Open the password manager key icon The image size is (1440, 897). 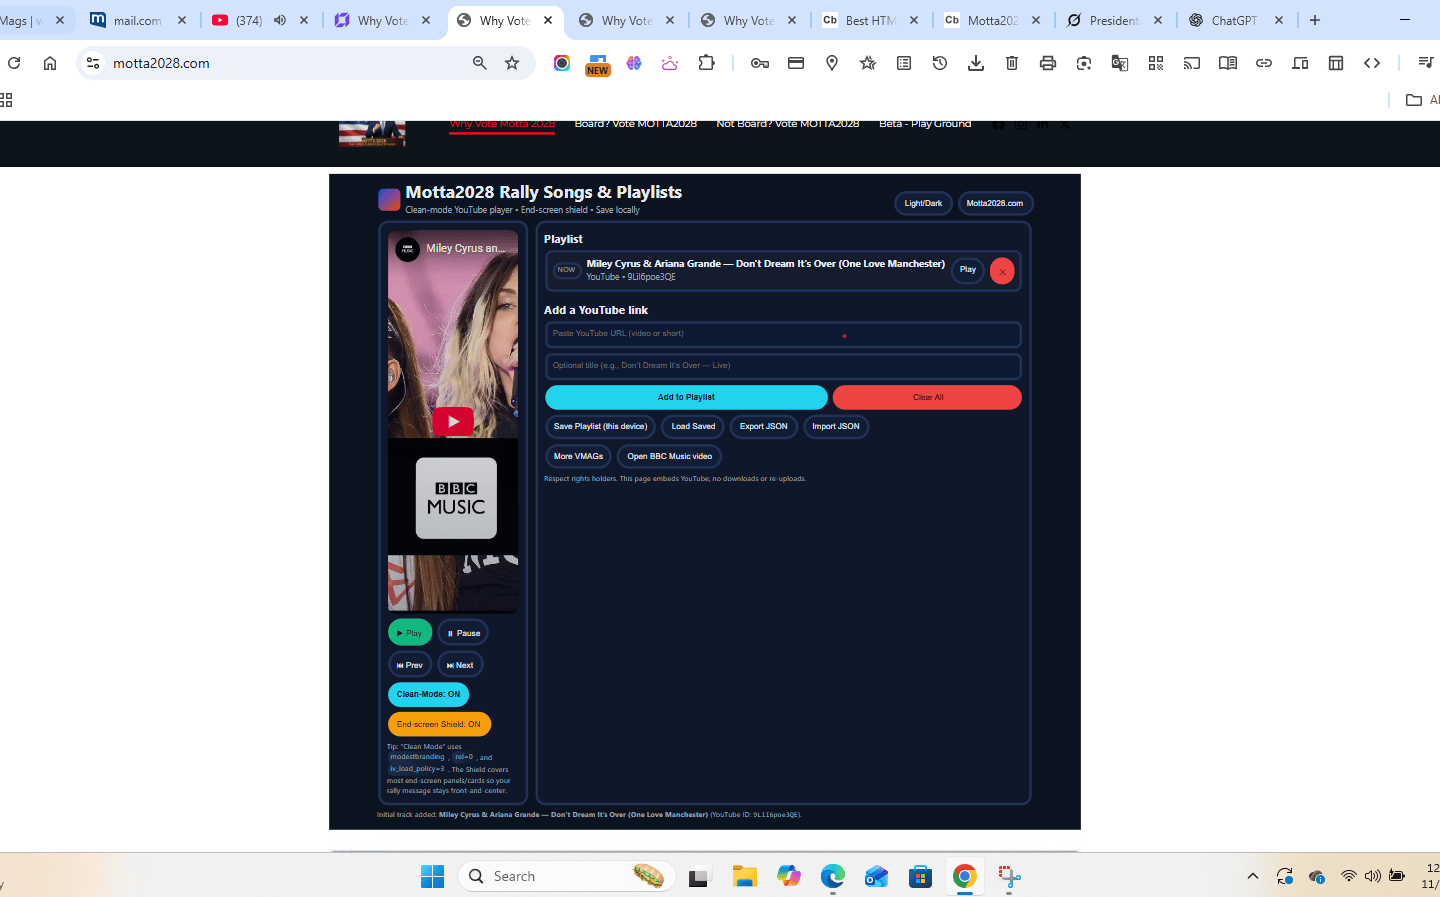[760, 63]
